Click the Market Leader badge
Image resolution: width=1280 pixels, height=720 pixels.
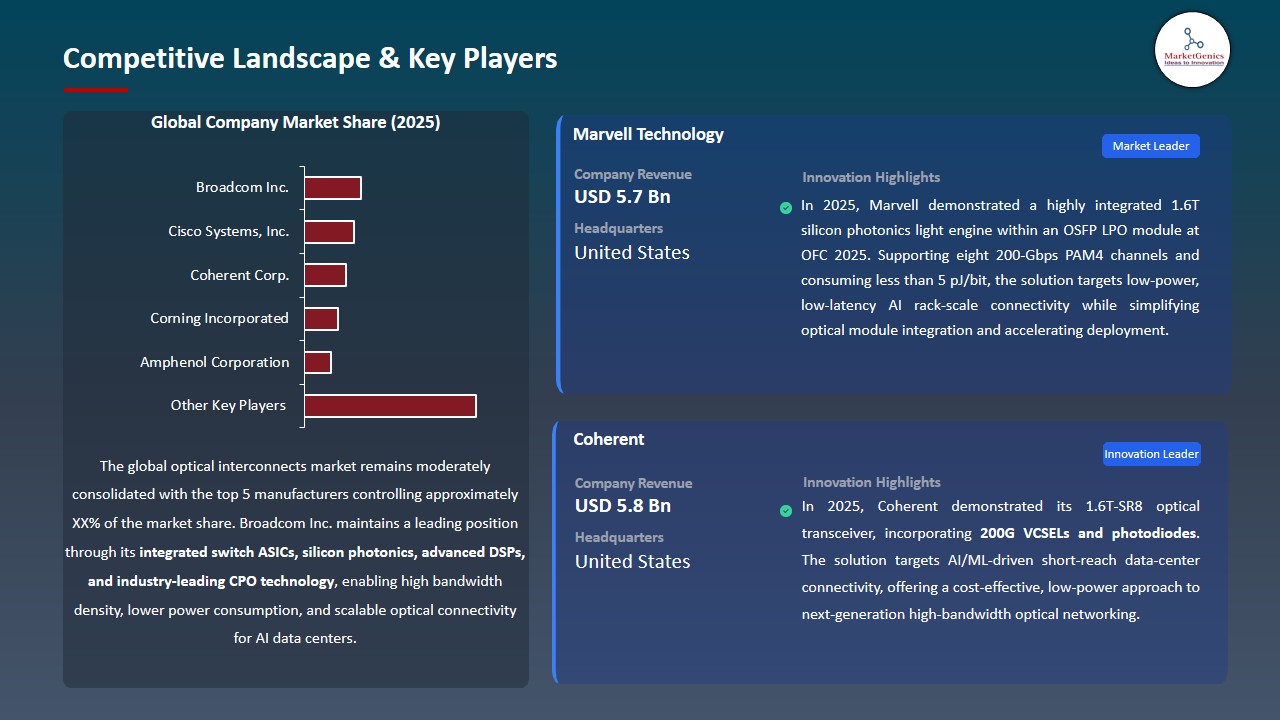tap(1151, 146)
